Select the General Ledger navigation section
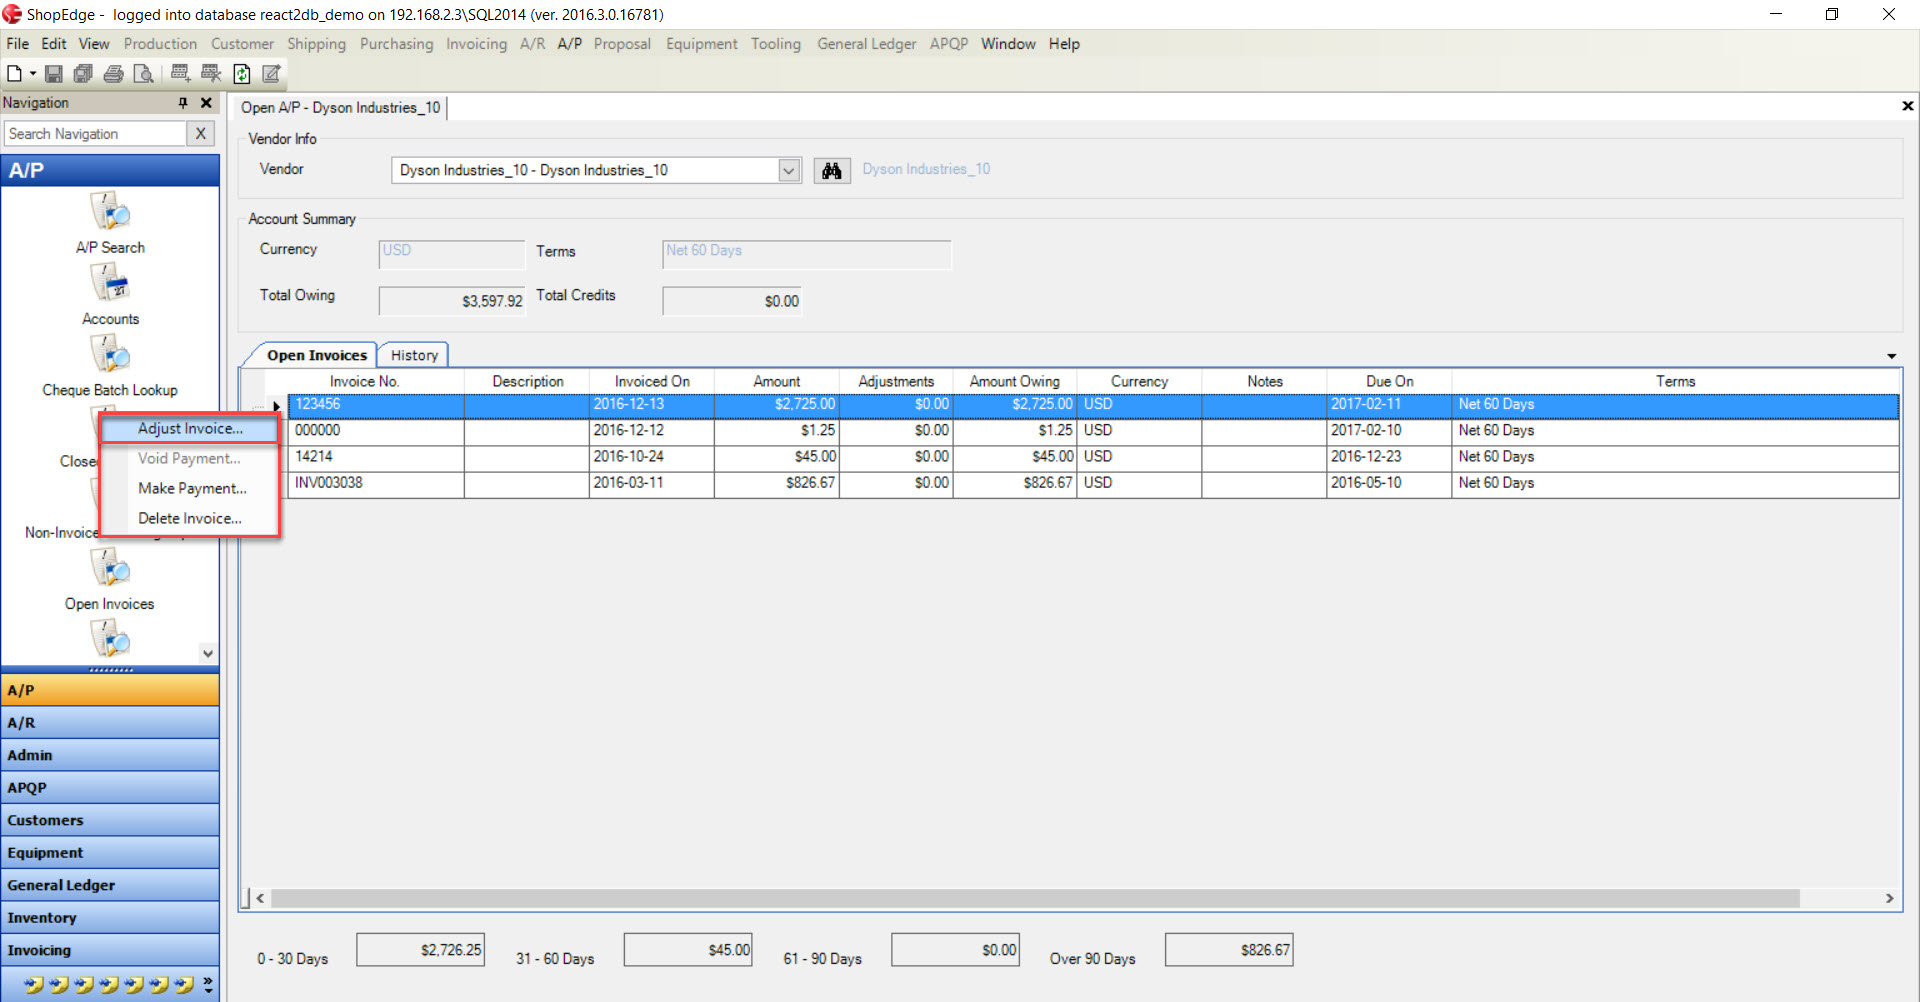This screenshot has height=1002, width=1920. point(110,885)
